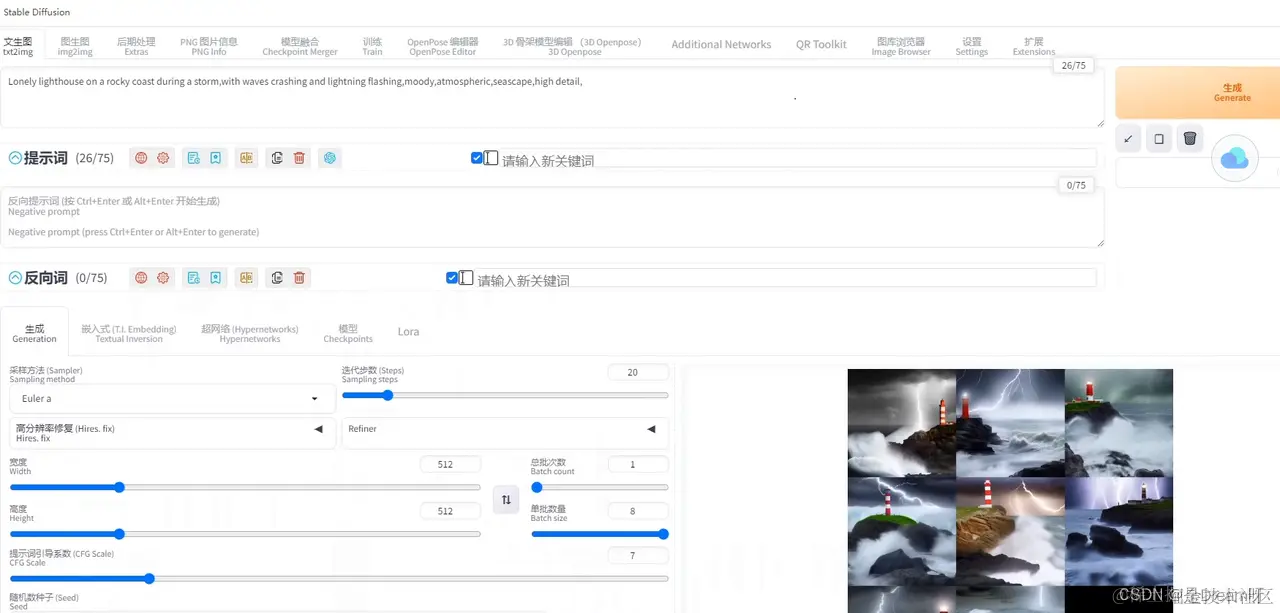Adjust the Sampling steps slider

click(x=505, y=395)
